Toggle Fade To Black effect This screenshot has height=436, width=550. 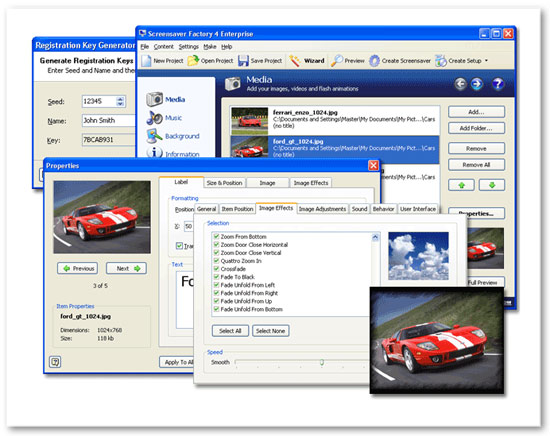coord(216,277)
